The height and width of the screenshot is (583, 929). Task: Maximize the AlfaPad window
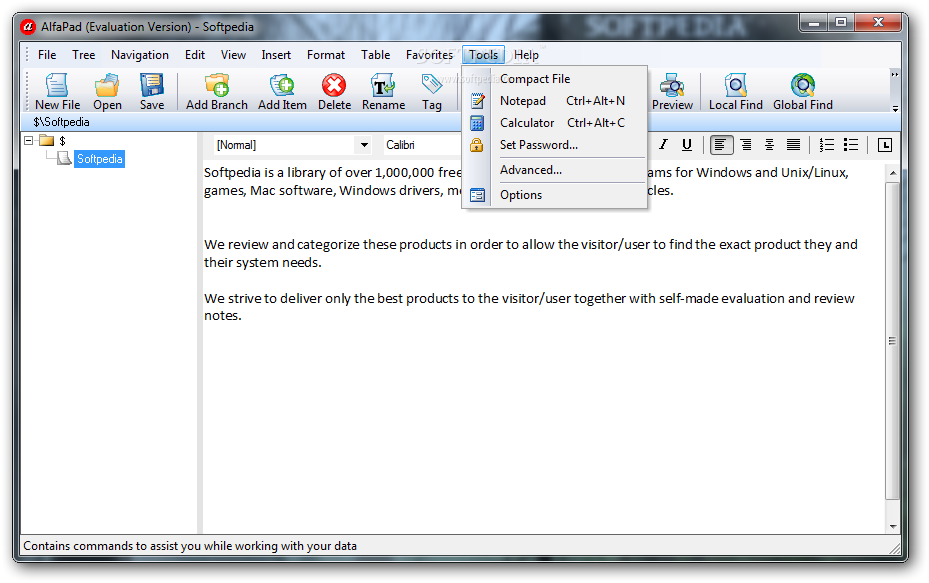[840, 23]
